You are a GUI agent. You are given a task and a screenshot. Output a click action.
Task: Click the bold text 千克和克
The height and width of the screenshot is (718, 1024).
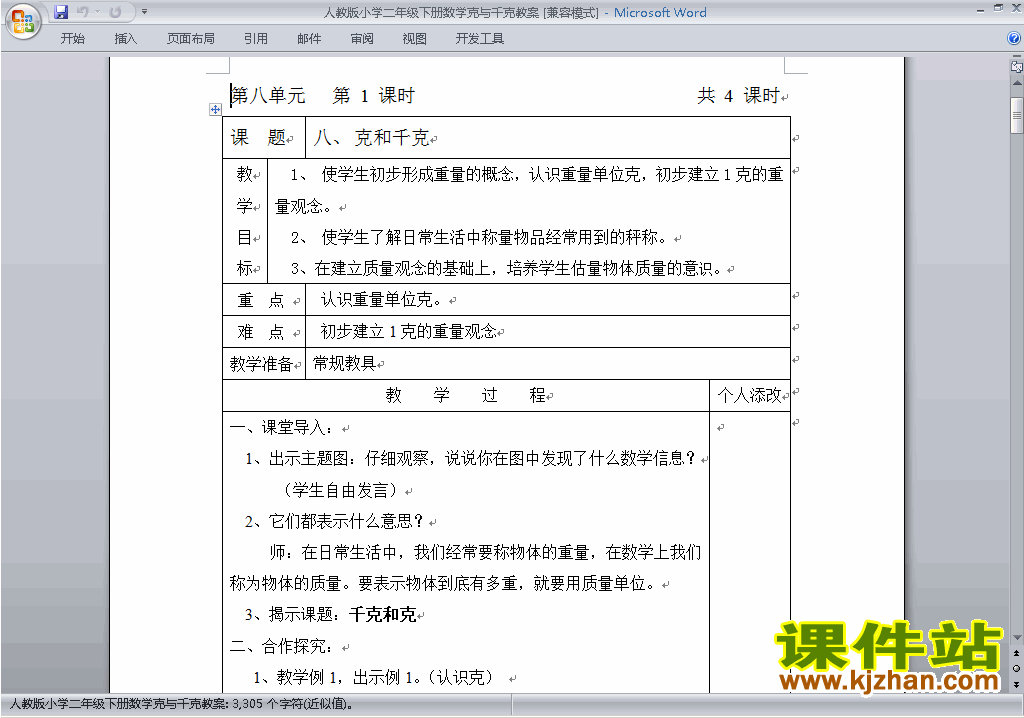383,615
